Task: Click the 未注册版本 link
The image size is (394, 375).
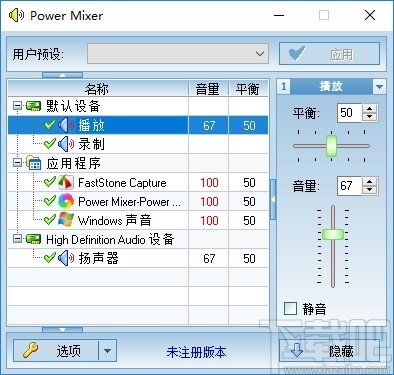Action: point(196,352)
